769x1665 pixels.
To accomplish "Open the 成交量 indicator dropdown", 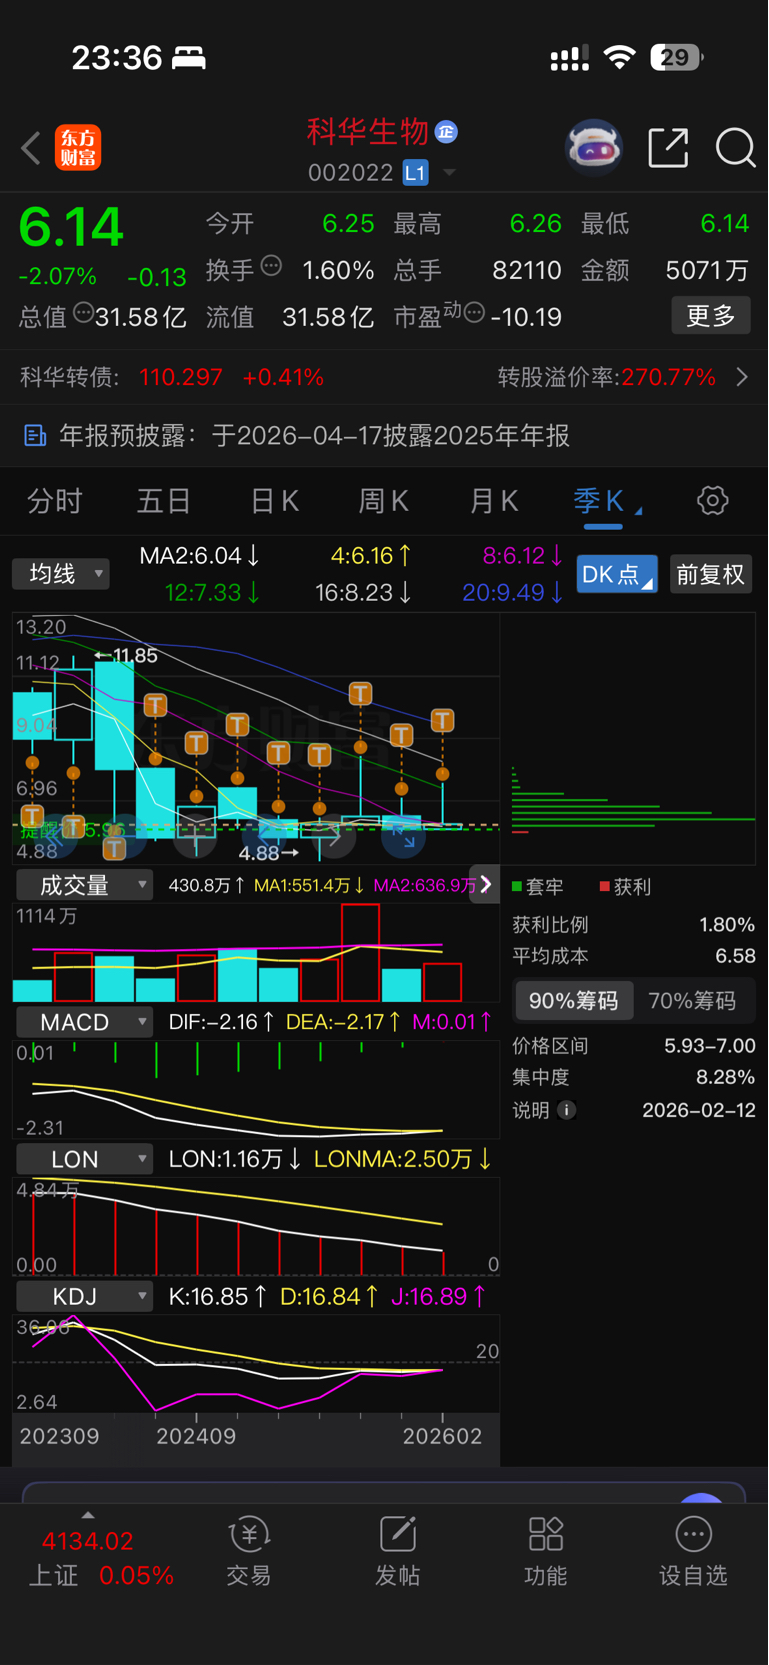I will (84, 885).
